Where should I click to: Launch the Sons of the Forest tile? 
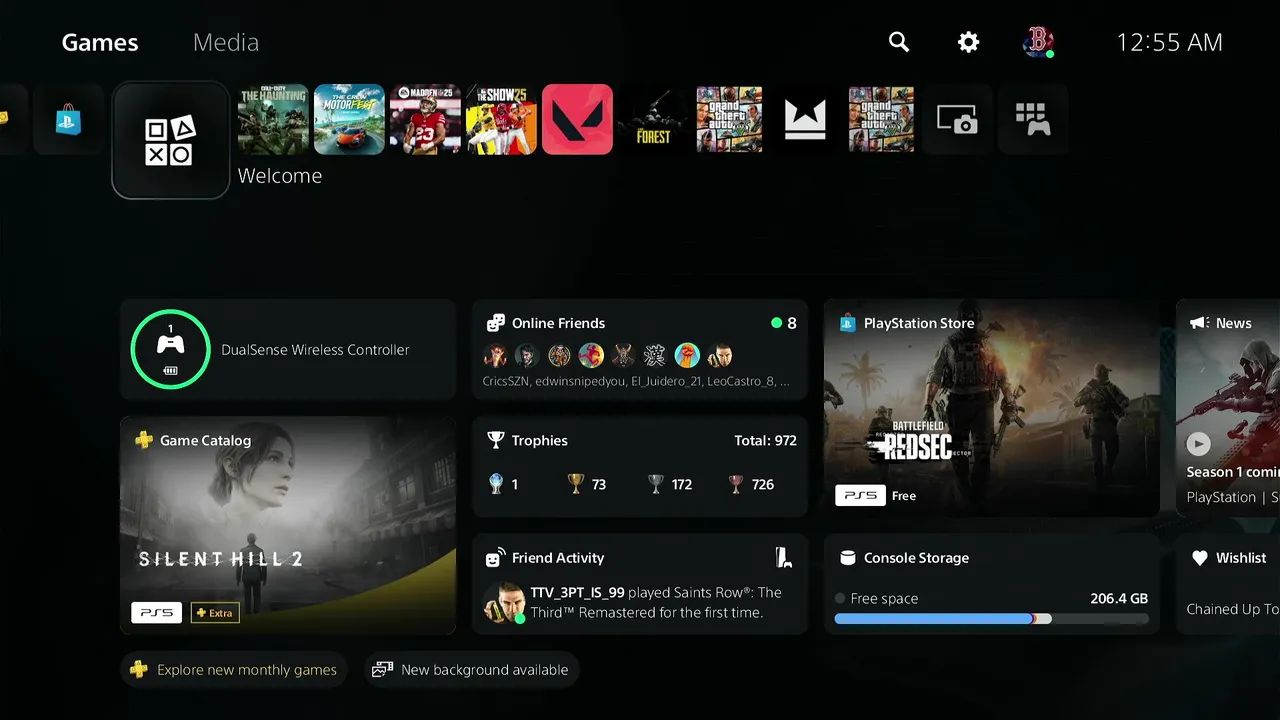[x=653, y=119]
